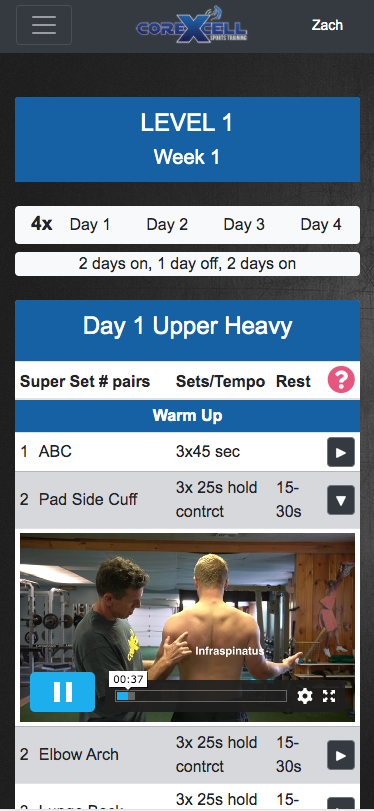Image resolution: width=374 pixels, height=811 pixels.
Task: Switch to the Day 4 tab
Action: 321,224
